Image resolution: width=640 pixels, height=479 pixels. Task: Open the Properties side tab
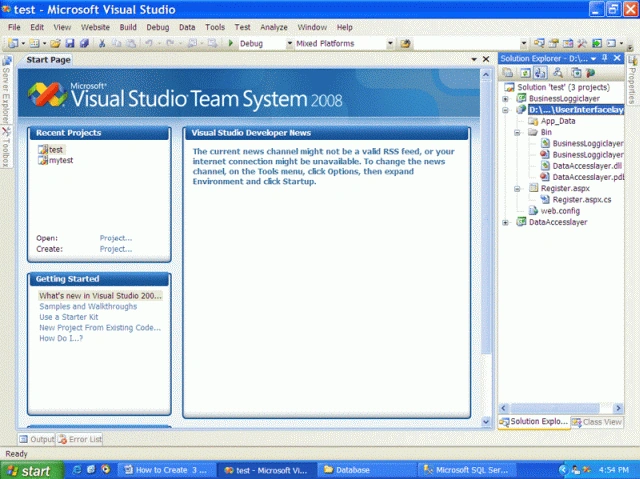(632, 80)
